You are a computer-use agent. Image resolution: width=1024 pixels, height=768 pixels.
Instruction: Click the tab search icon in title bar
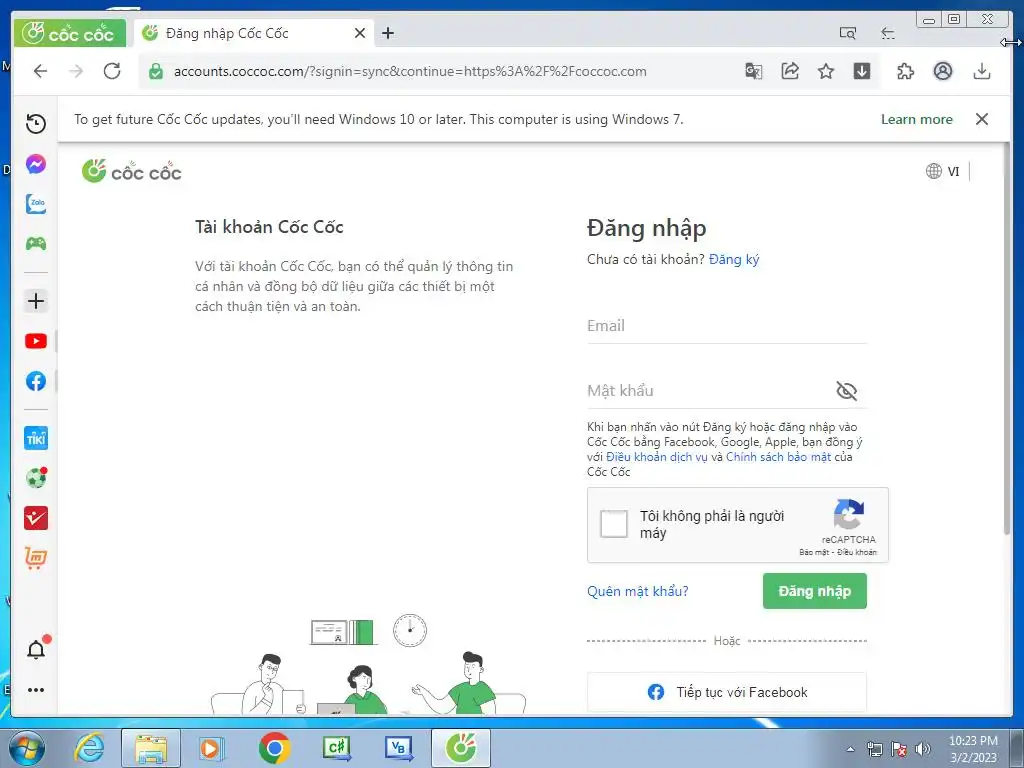[x=848, y=33]
